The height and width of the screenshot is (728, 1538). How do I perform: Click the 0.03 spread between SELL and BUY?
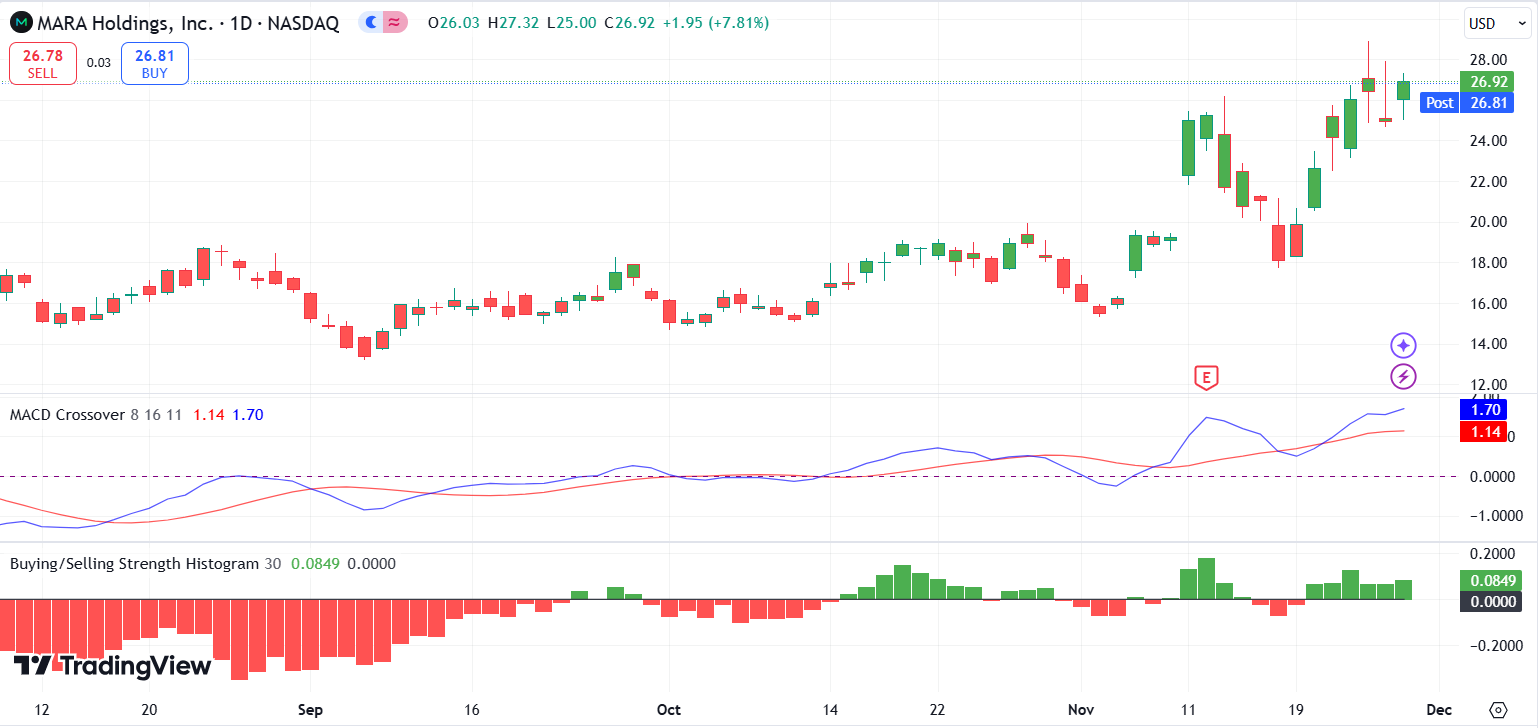coord(99,63)
